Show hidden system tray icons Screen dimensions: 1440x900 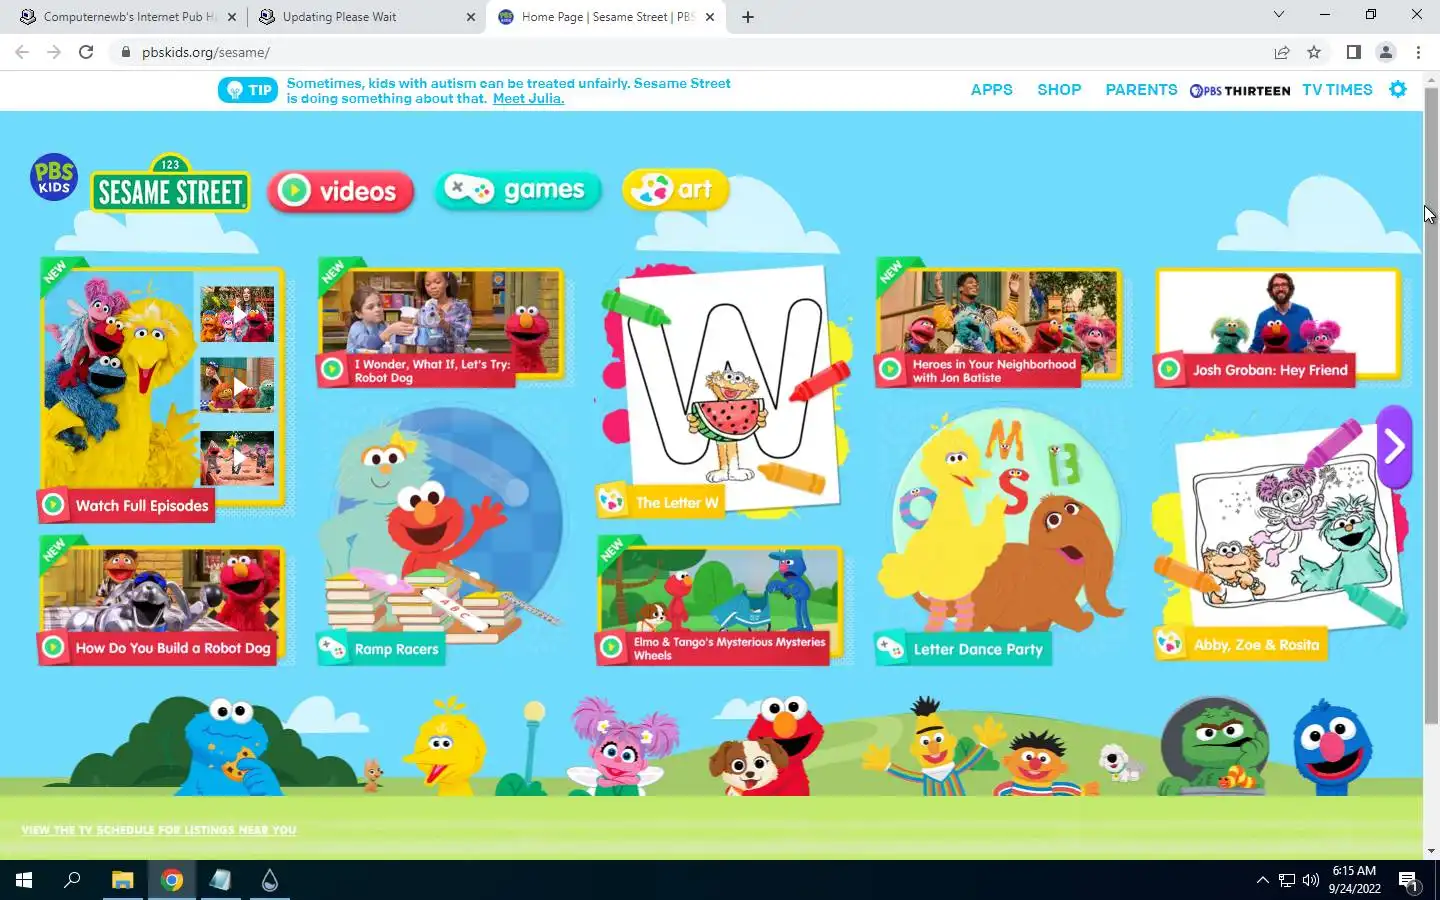point(1262,880)
